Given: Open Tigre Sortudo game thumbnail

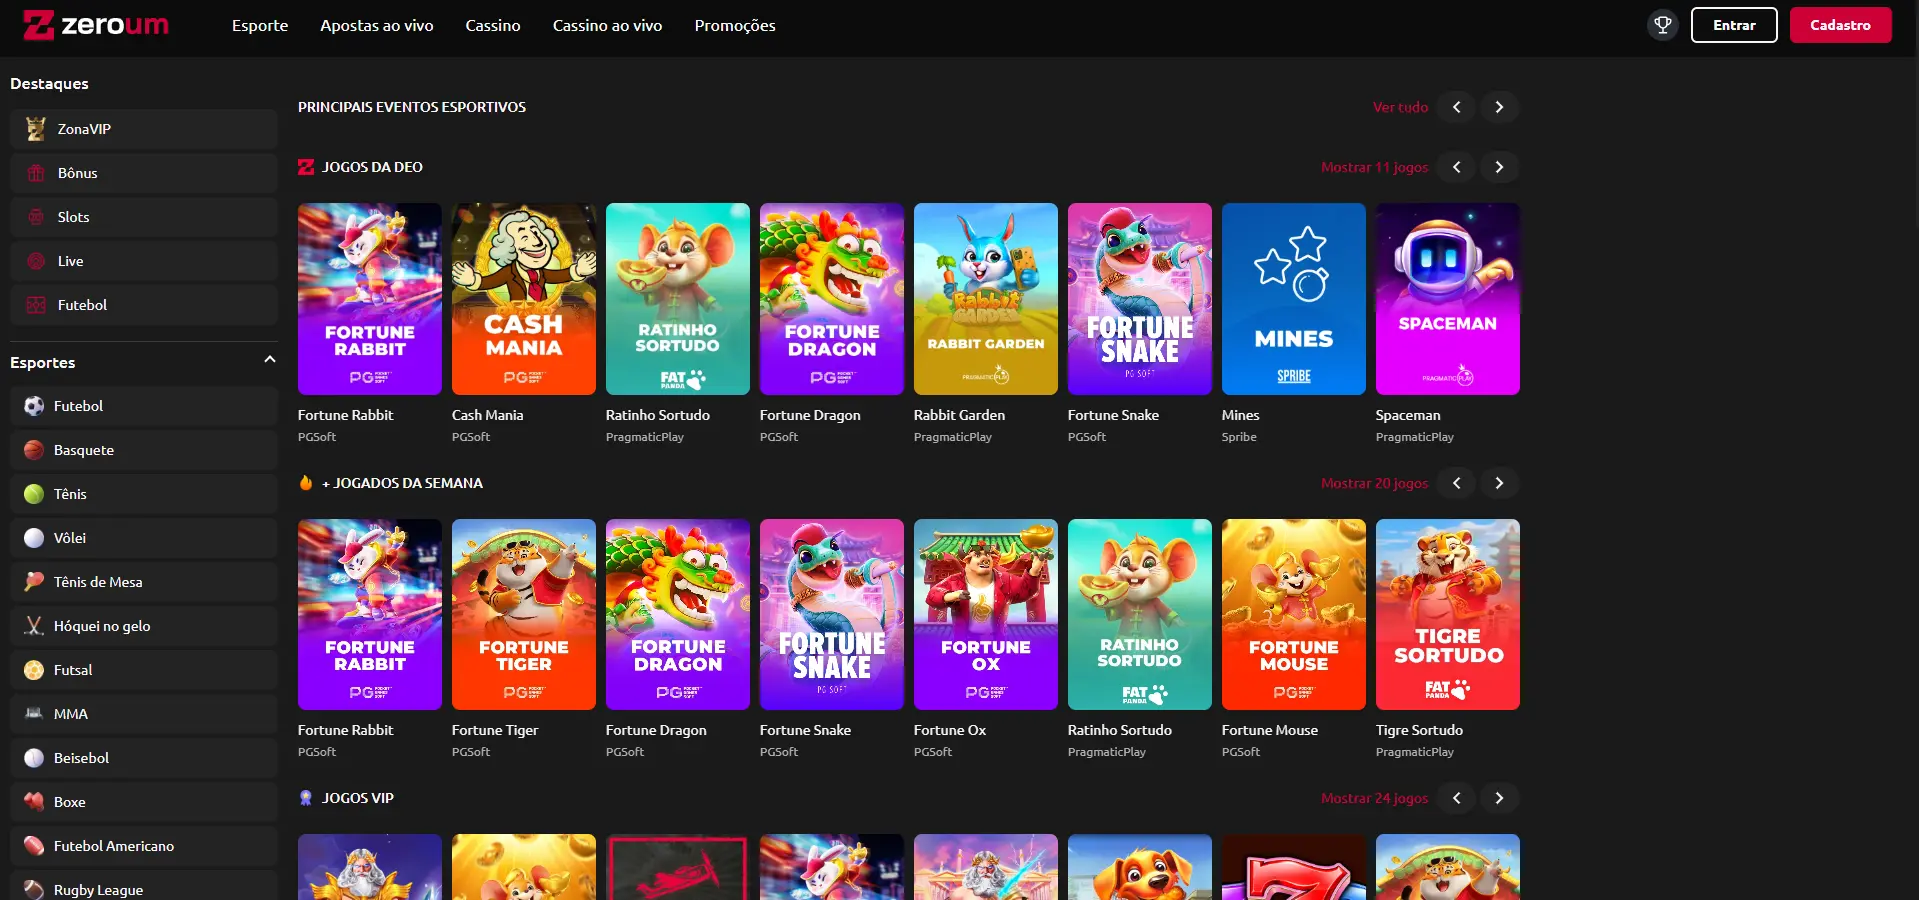Looking at the screenshot, I should point(1448,614).
